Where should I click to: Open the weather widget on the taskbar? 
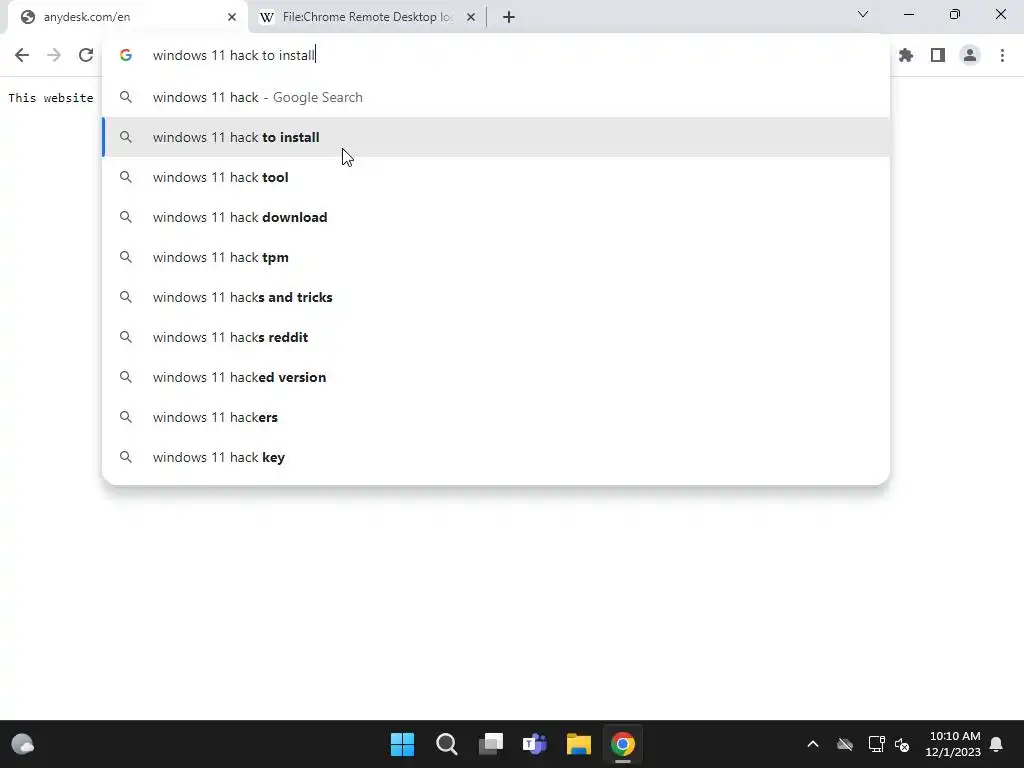coord(23,744)
